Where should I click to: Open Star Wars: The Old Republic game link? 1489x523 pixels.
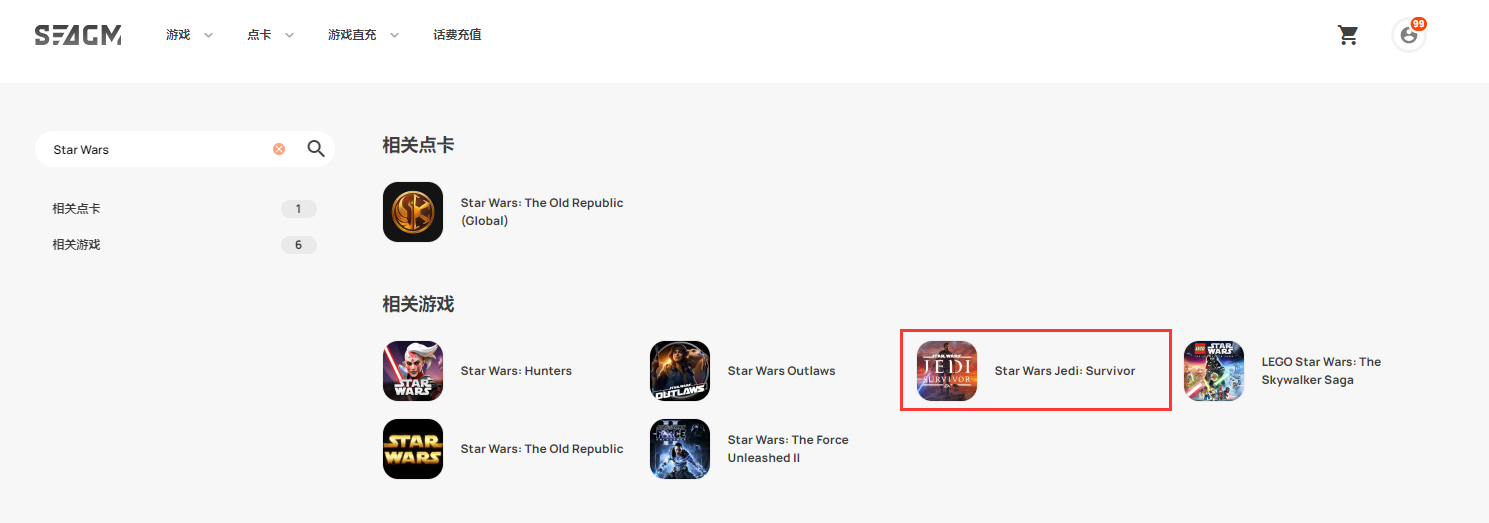coord(542,449)
